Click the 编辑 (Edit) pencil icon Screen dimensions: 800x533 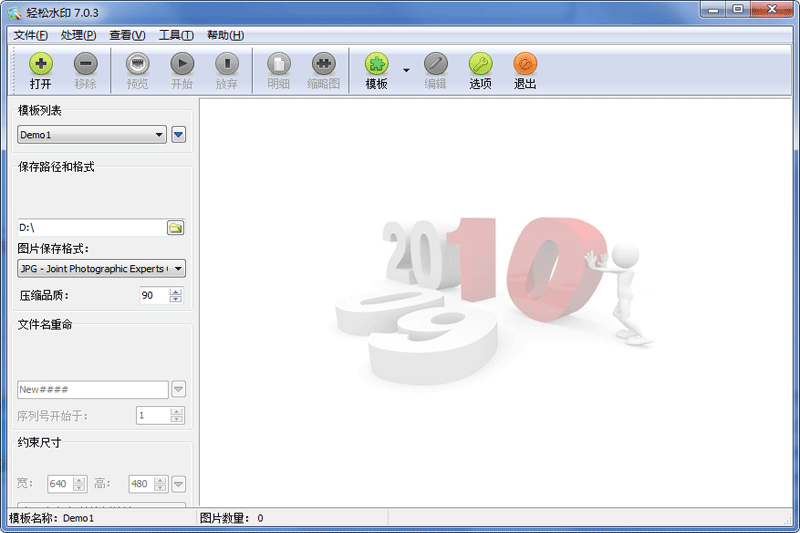(x=435, y=64)
